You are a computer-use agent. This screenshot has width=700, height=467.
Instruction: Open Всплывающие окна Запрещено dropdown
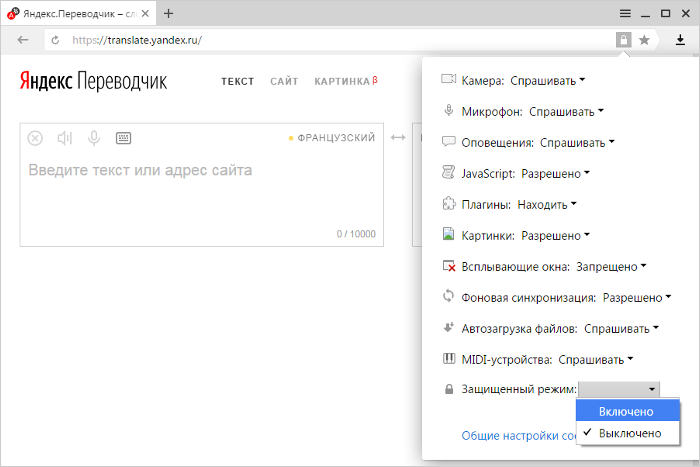click(x=611, y=267)
